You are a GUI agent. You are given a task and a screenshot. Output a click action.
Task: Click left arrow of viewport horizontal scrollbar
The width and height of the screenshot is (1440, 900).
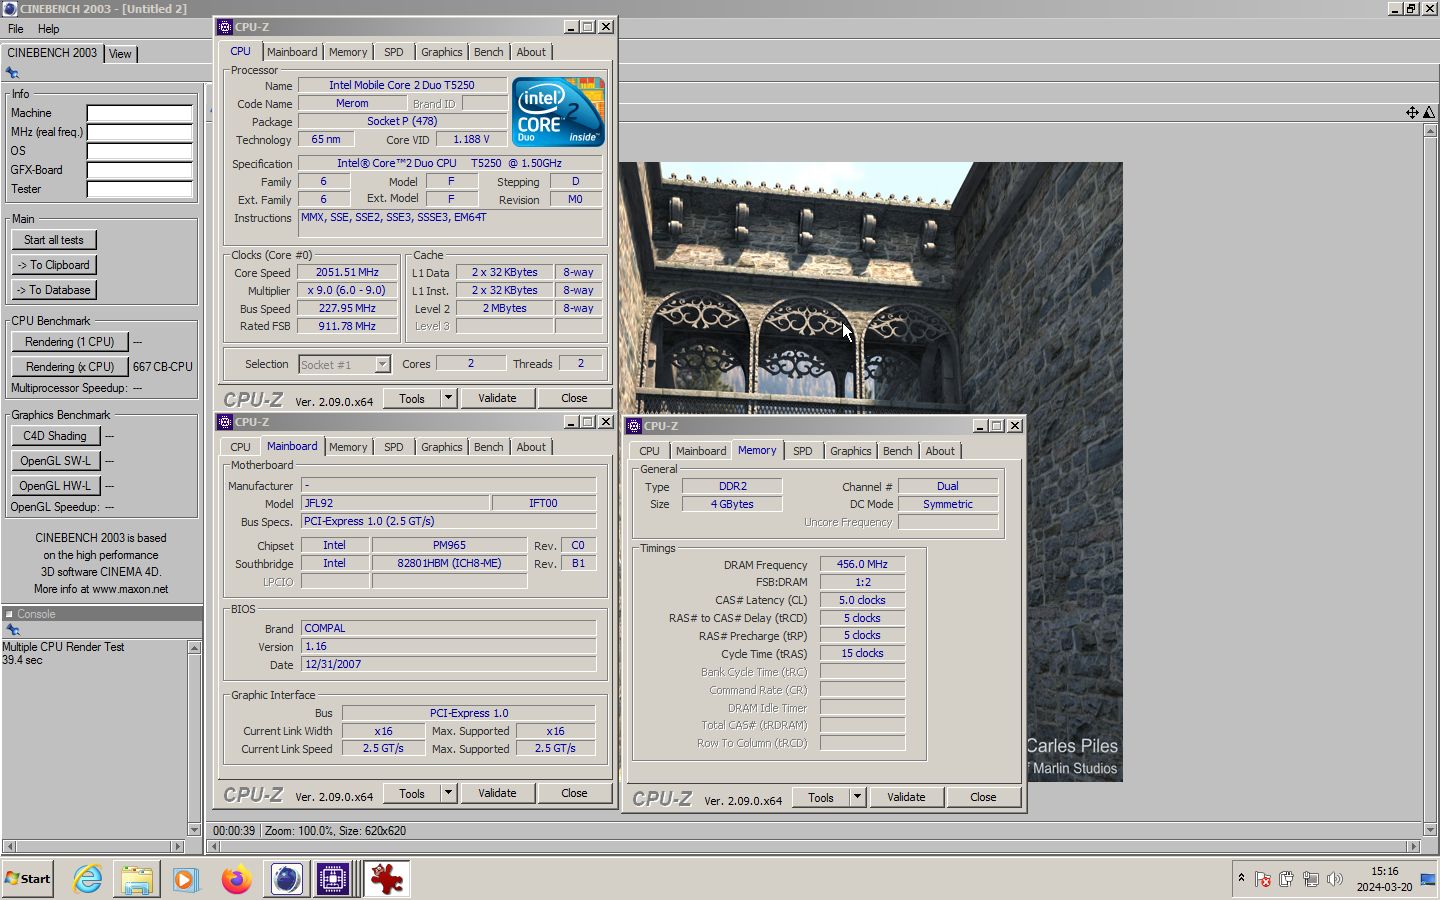click(213, 846)
